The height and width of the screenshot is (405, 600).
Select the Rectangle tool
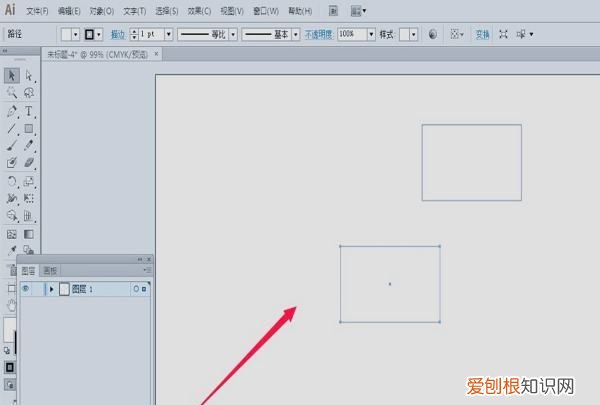point(29,128)
